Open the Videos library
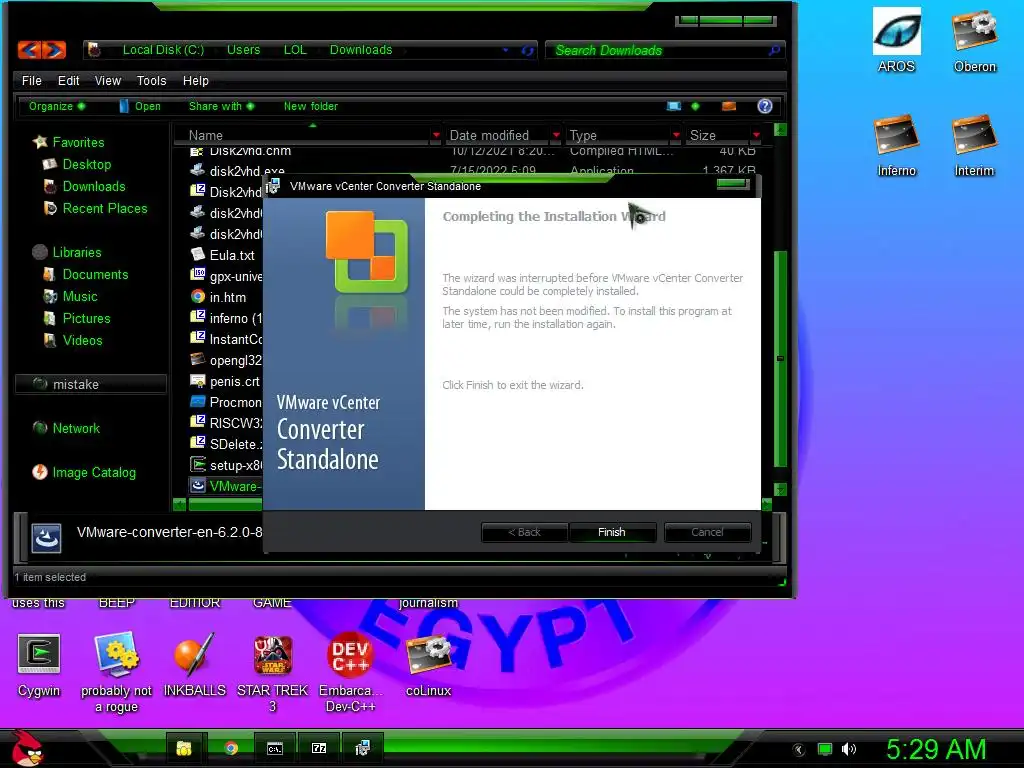 click(x=72, y=340)
